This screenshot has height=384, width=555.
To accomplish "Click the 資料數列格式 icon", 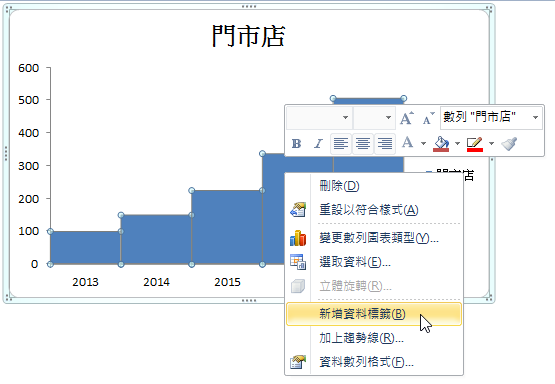I will point(298,362).
